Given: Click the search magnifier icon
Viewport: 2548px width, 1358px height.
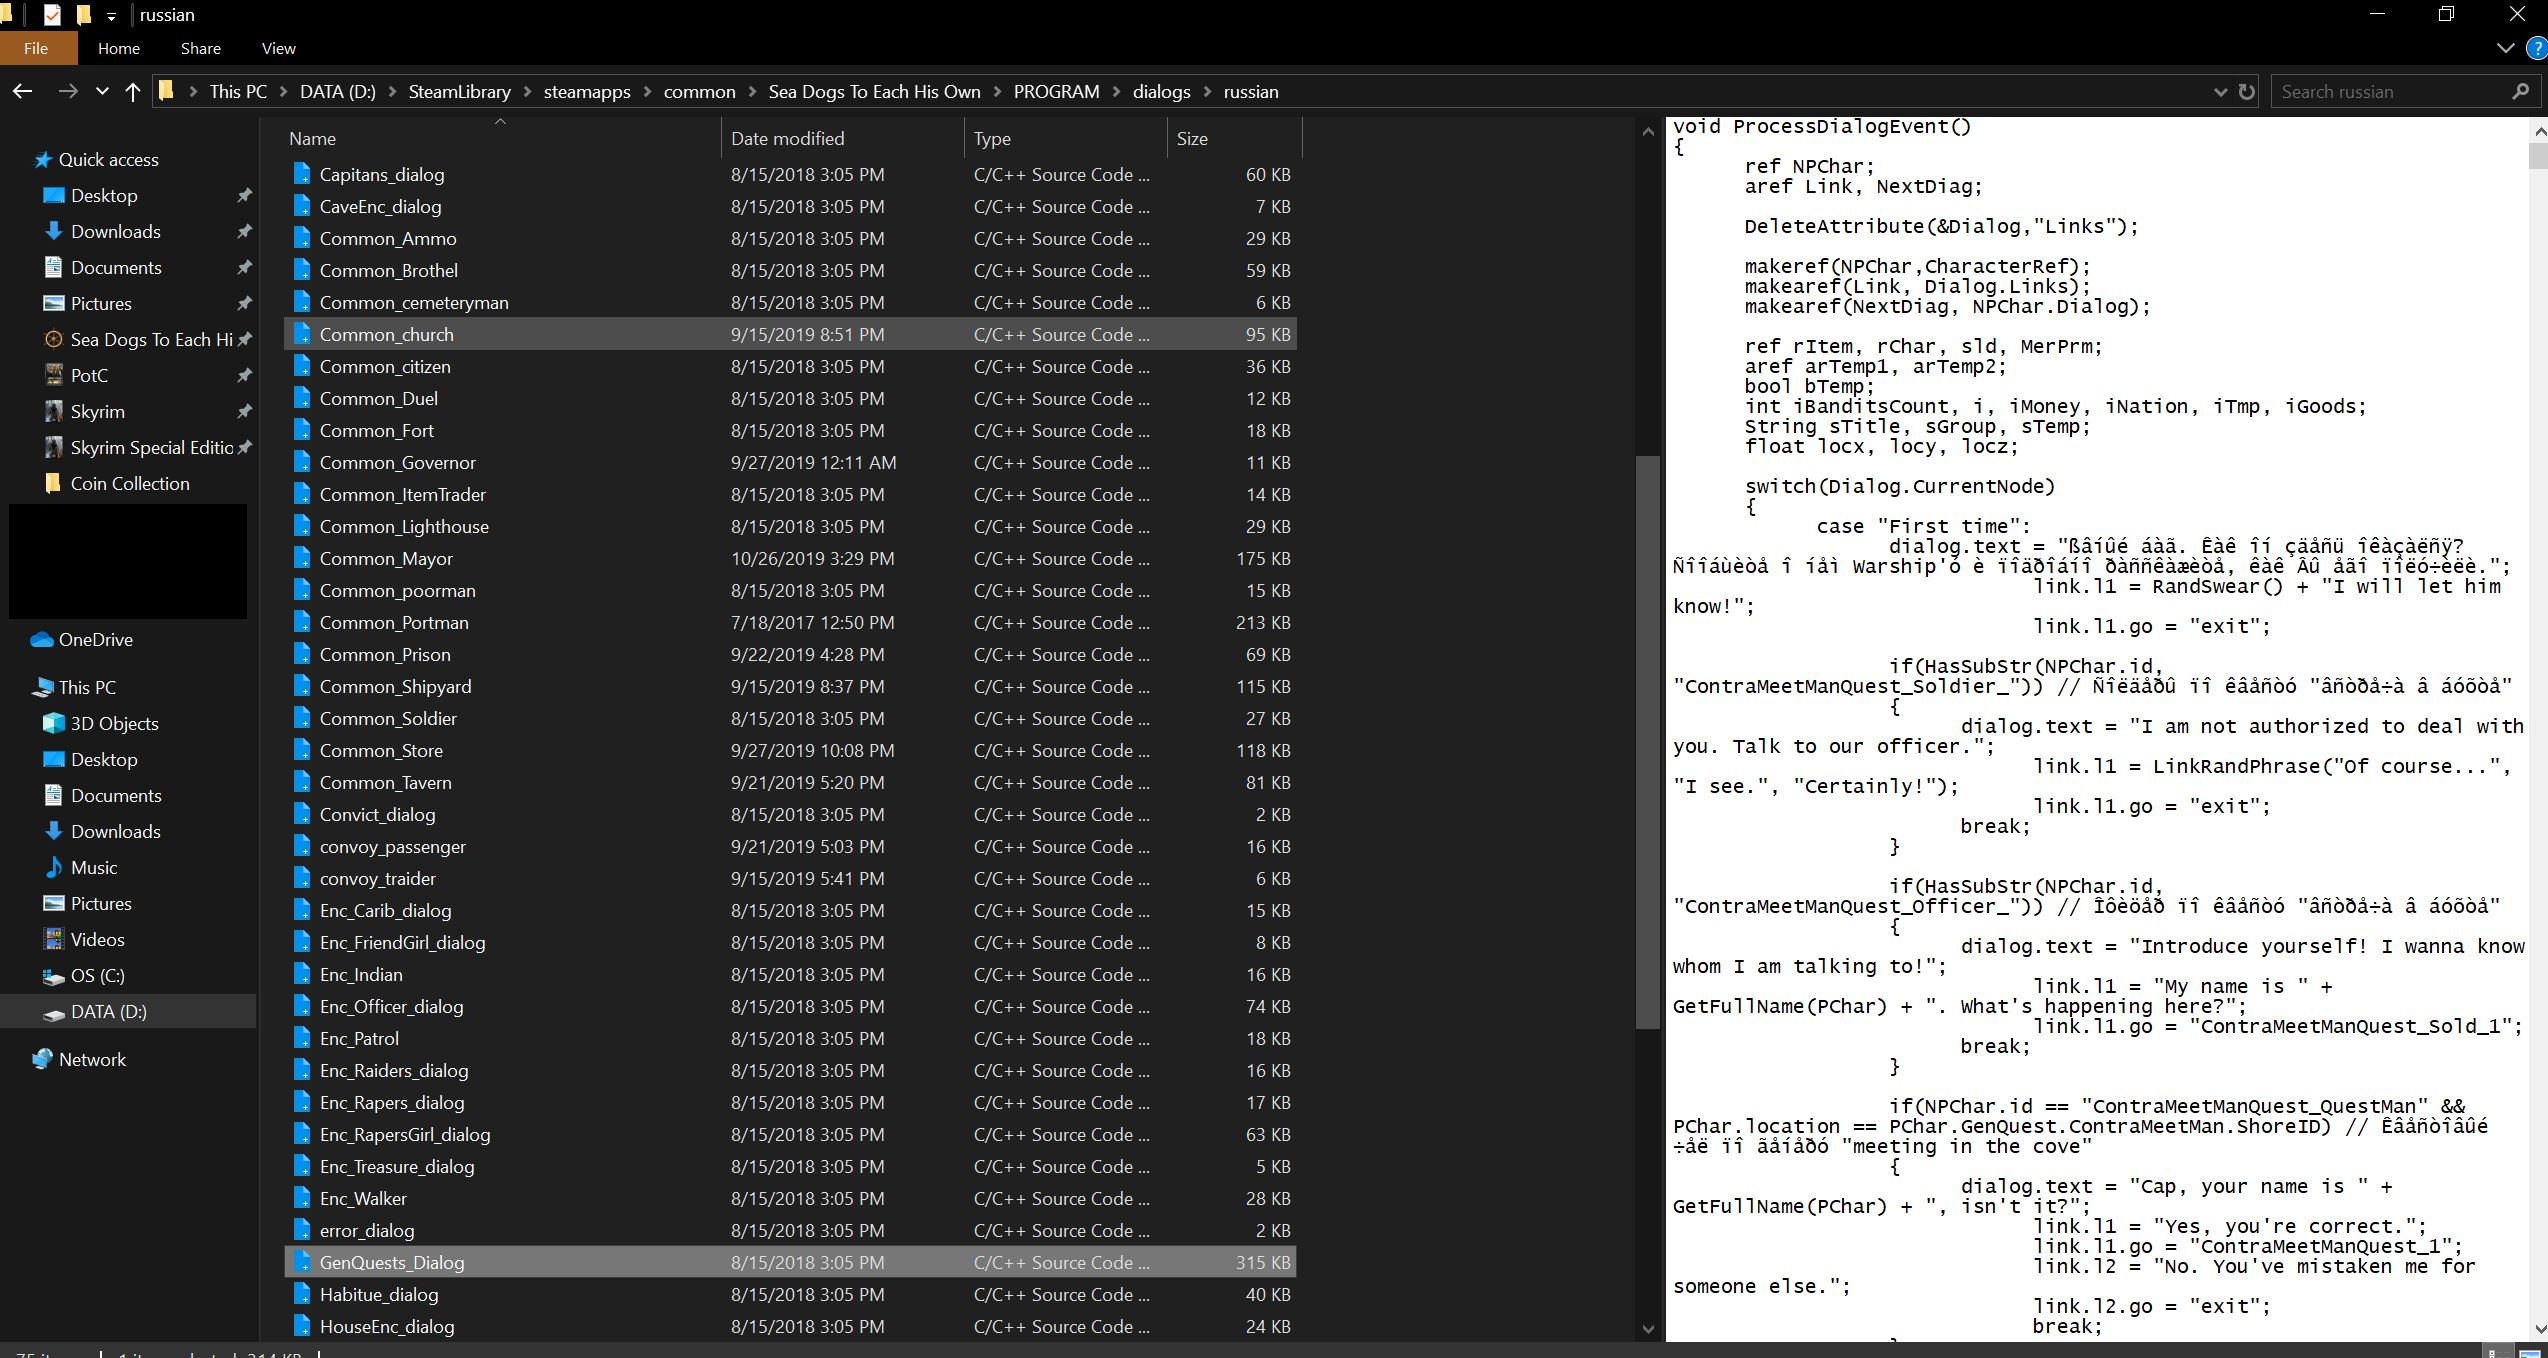Looking at the screenshot, I should point(2520,91).
